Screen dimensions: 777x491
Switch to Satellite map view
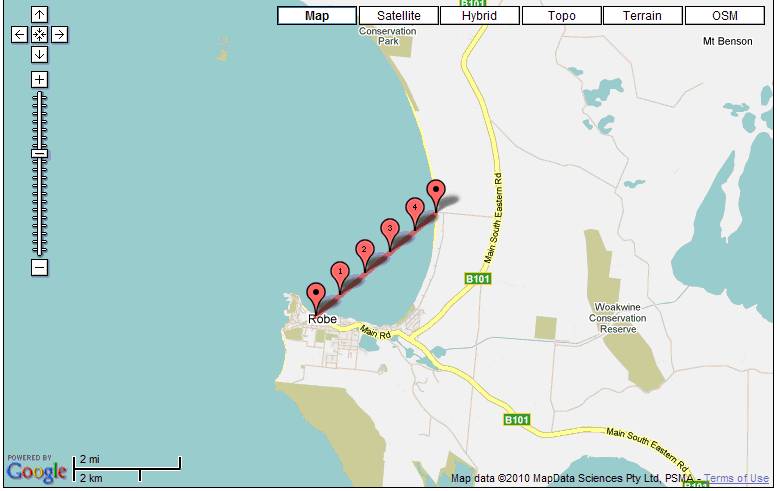click(x=398, y=15)
